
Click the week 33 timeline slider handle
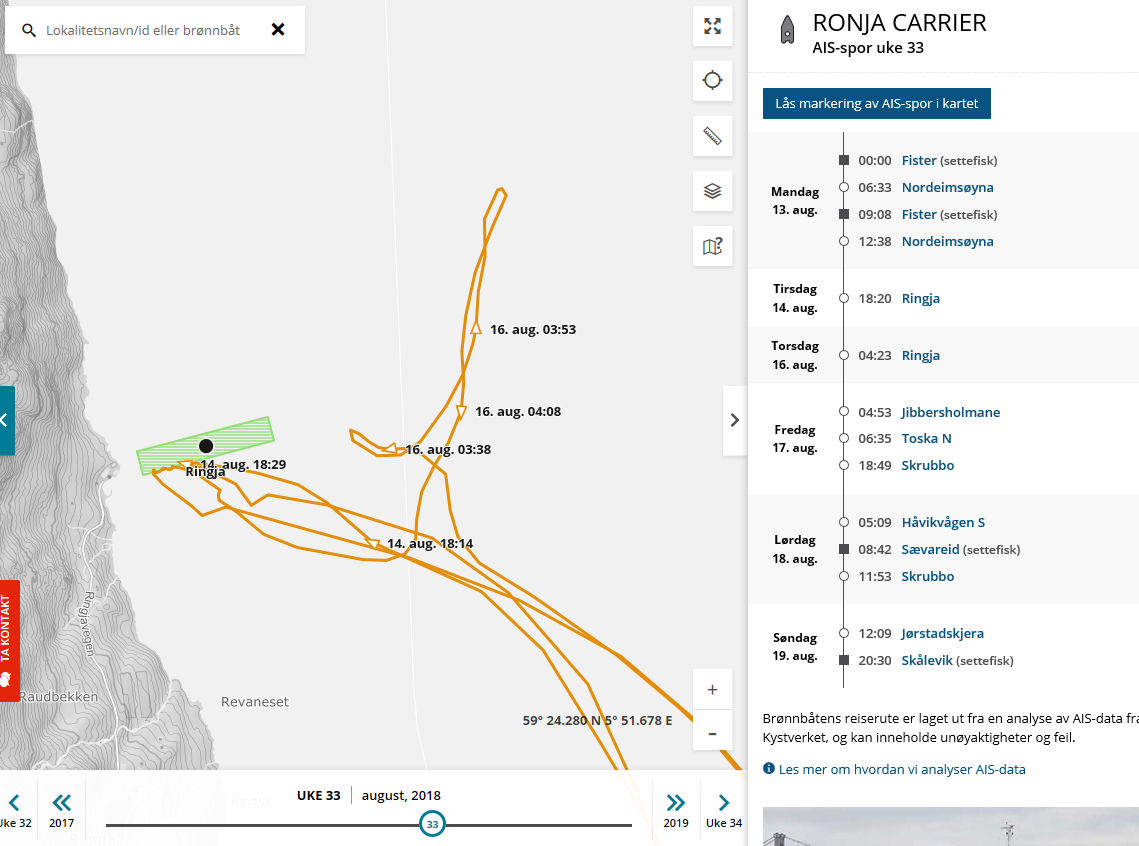432,825
